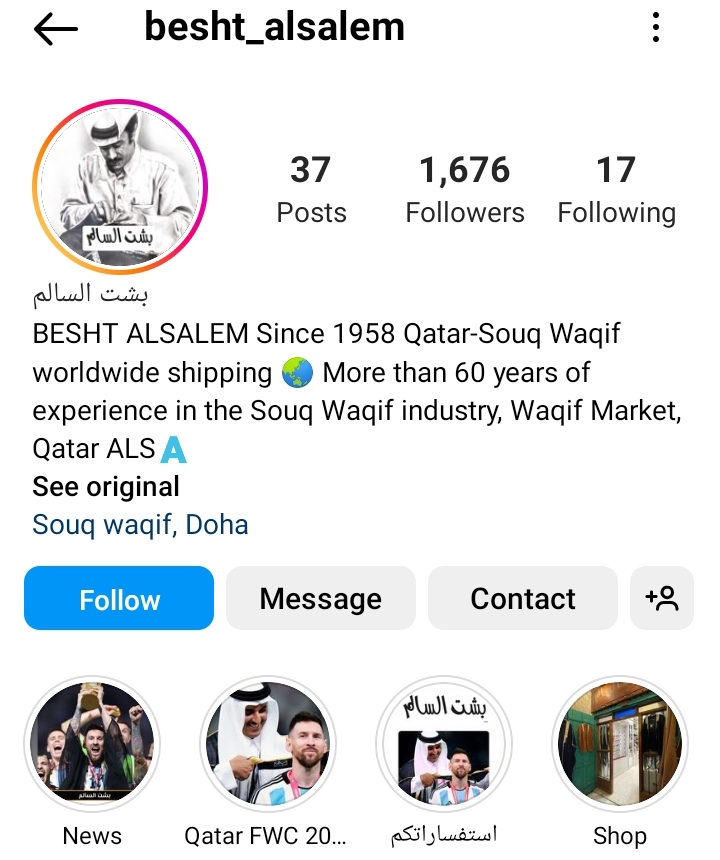View the profile picture story
The height and width of the screenshot is (860, 720).
tap(120, 186)
